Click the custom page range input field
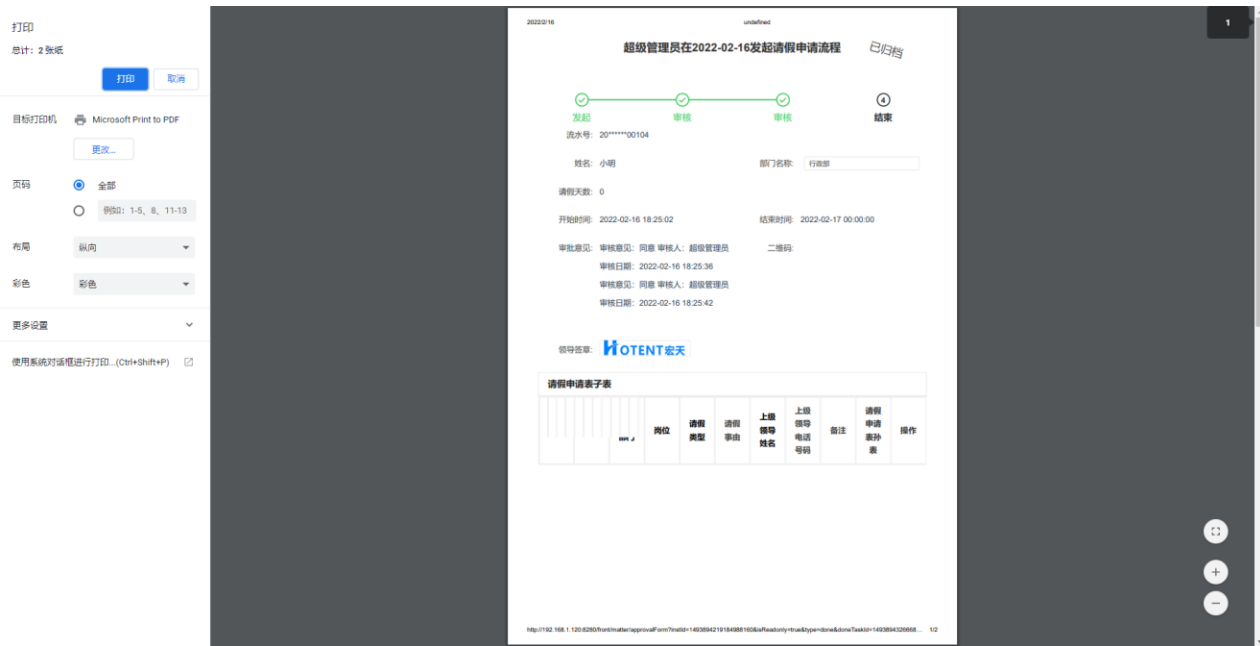Image resolution: width=1260 pixels, height=646 pixels. pyautogui.click(x=147, y=211)
